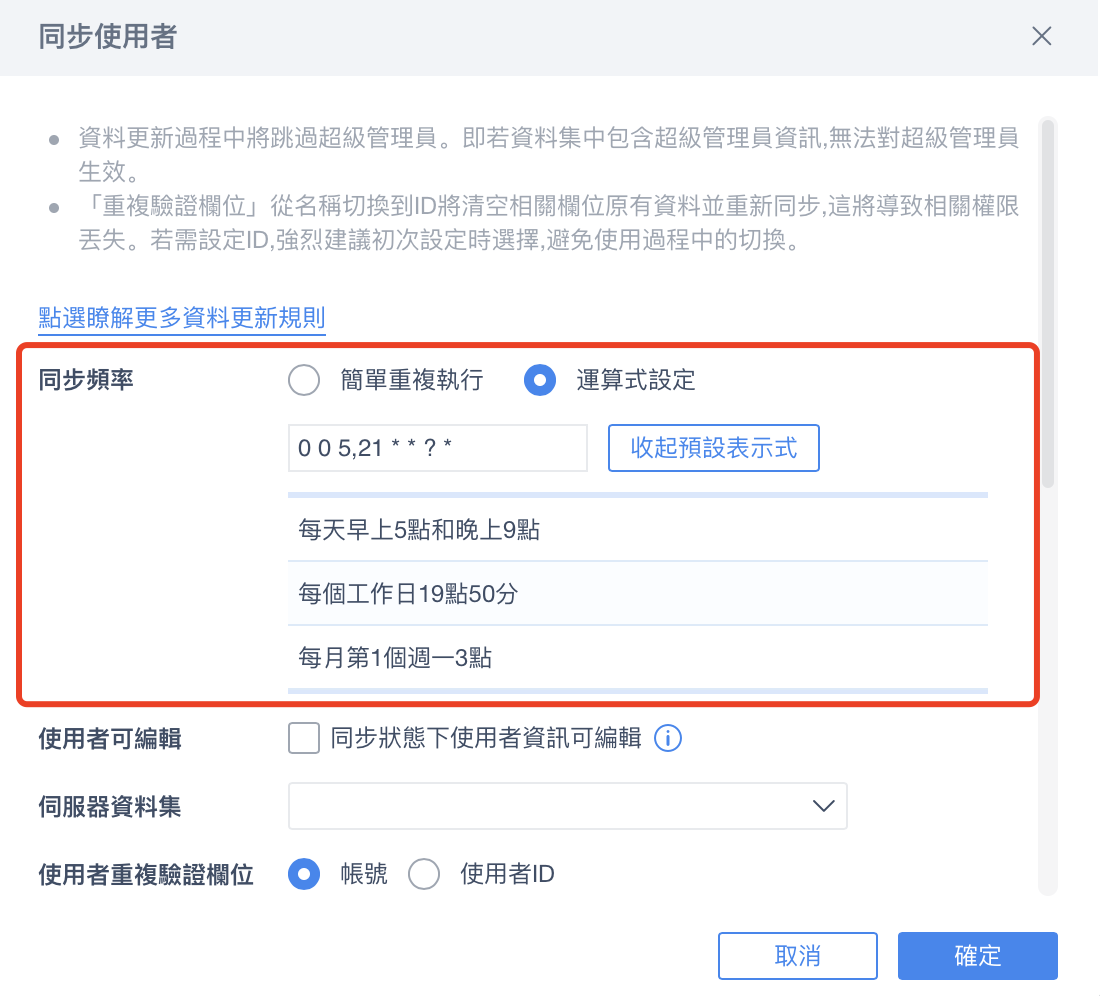Open 點選瞭解更多資料更新規則 link
The height and width of the screenshot is (996, 1100).
coord(182,318)
